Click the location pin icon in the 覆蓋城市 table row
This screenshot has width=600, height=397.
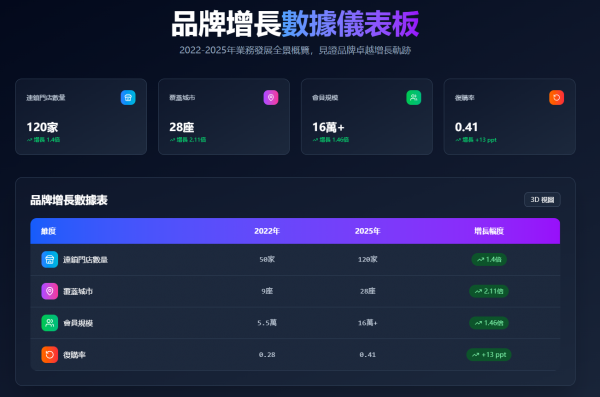coord(50,291)
